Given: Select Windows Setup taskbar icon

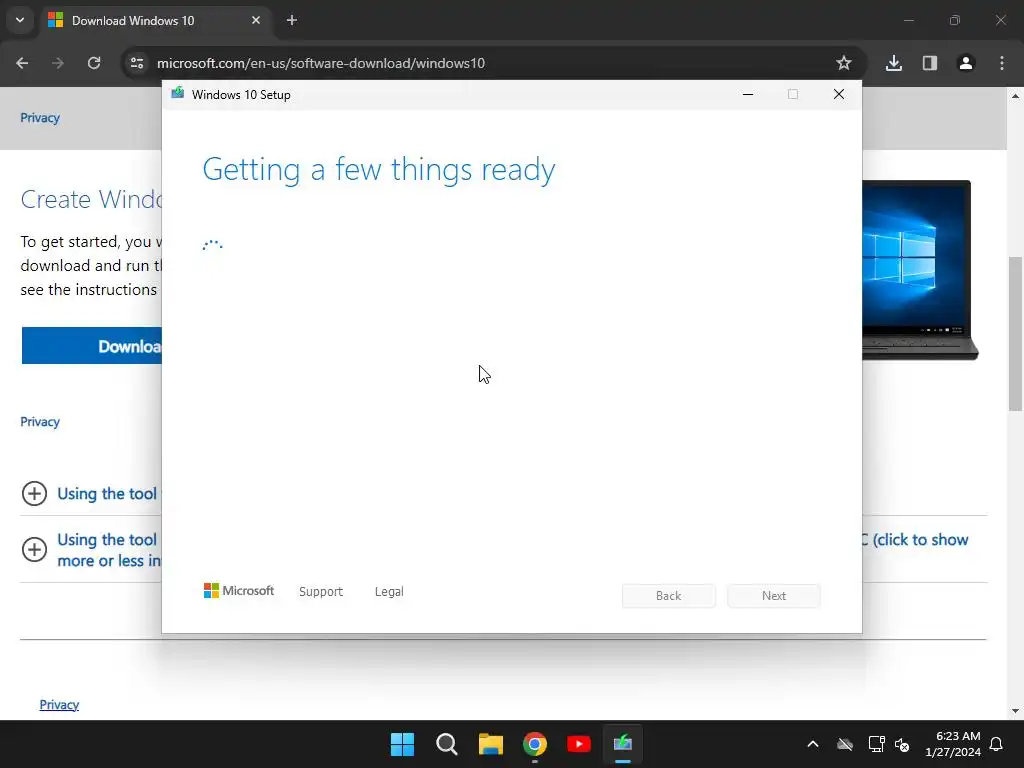Looking at the screenshot, I should (623, 744).
